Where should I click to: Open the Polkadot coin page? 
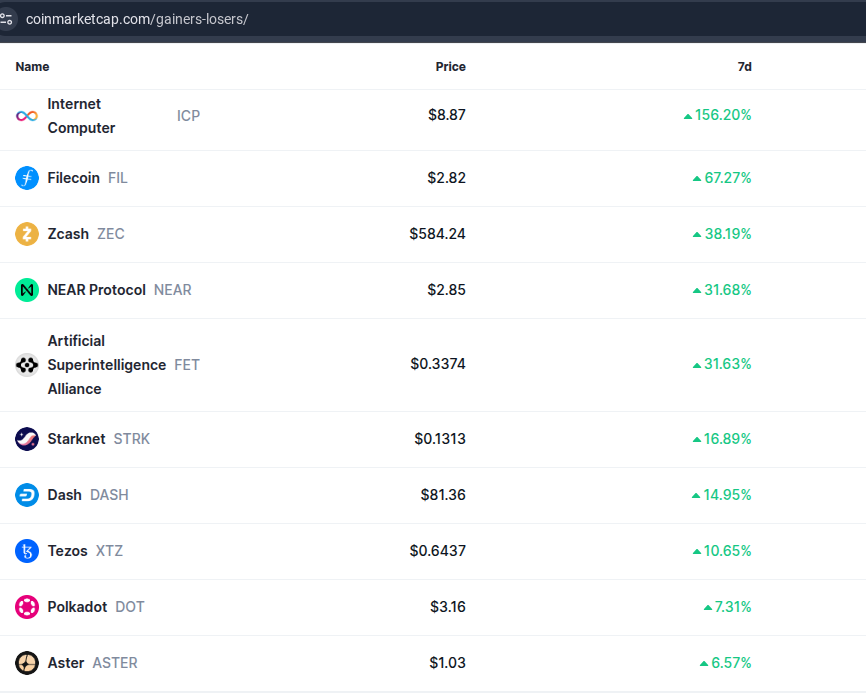tap(77, 607)
